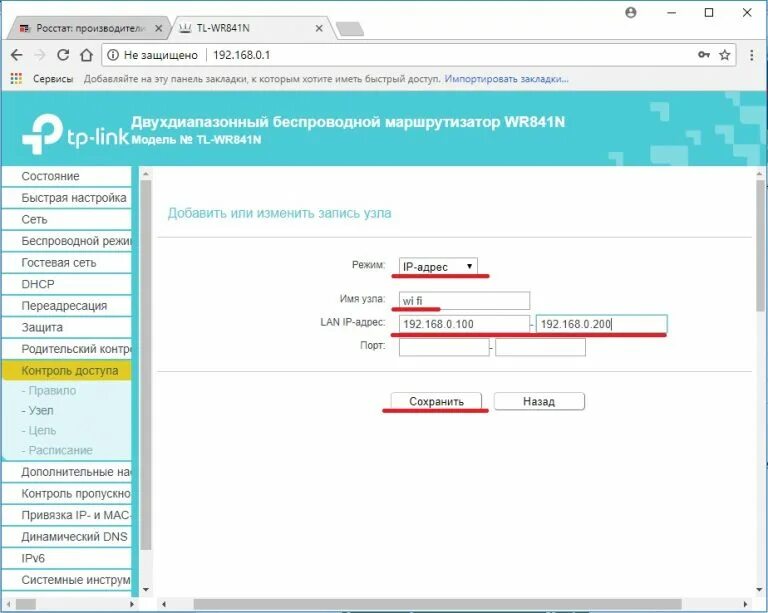Click sidebar horizontal scrollbar right arrow
Screen dimensions: 768x613
[x=131, y=604]
